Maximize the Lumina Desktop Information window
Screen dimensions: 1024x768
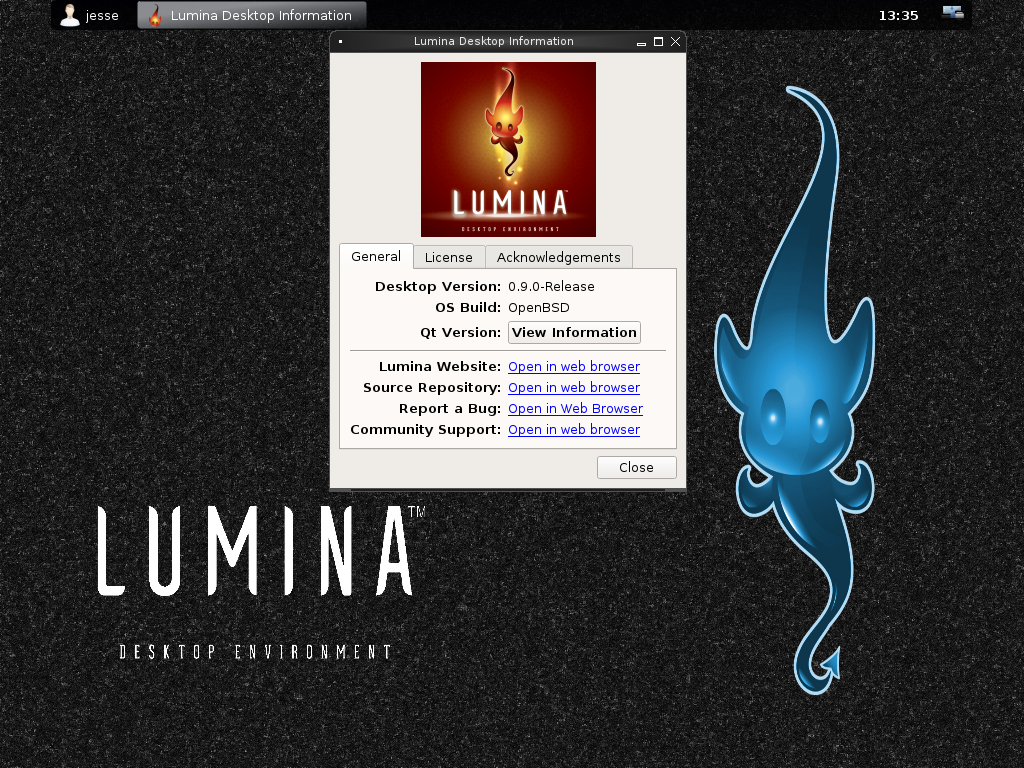click(658, 42)
